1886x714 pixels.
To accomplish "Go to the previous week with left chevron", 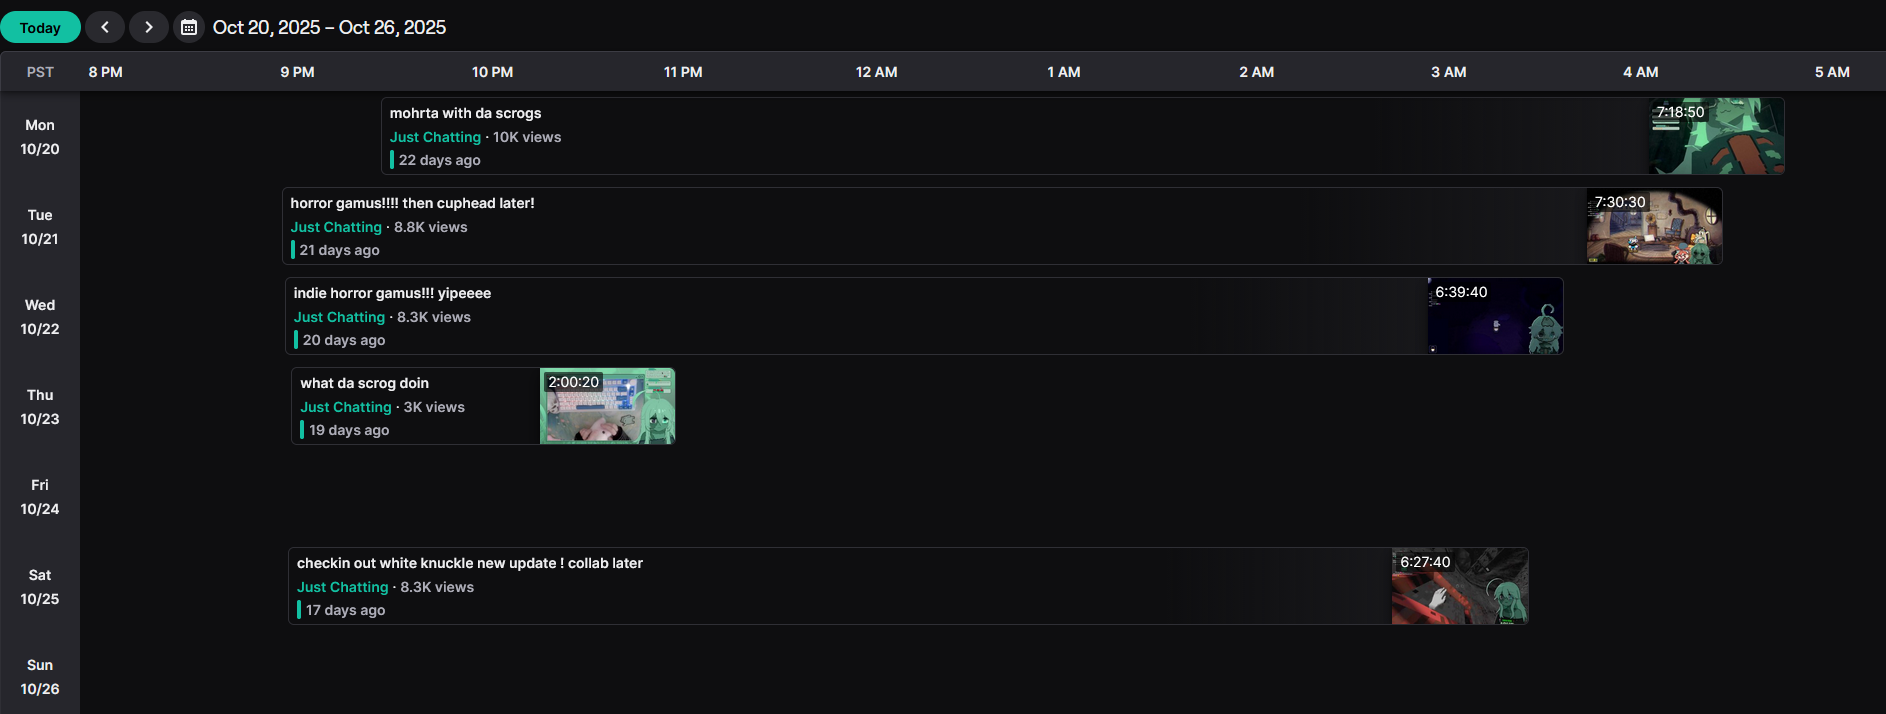I will pyautogui.click(x=105, y=27).
